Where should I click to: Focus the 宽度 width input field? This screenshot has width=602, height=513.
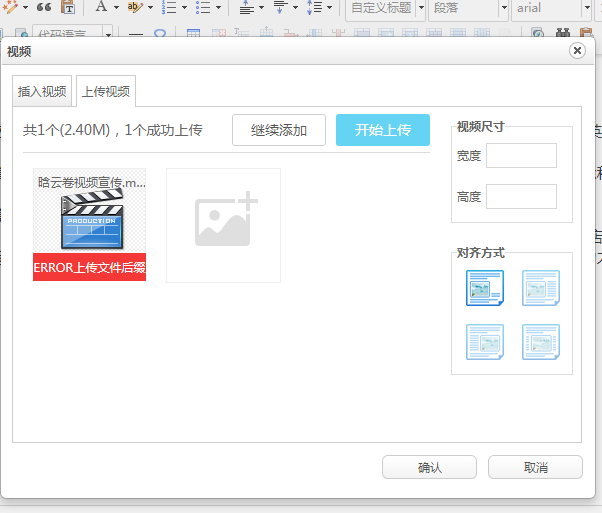pos(521,156)
